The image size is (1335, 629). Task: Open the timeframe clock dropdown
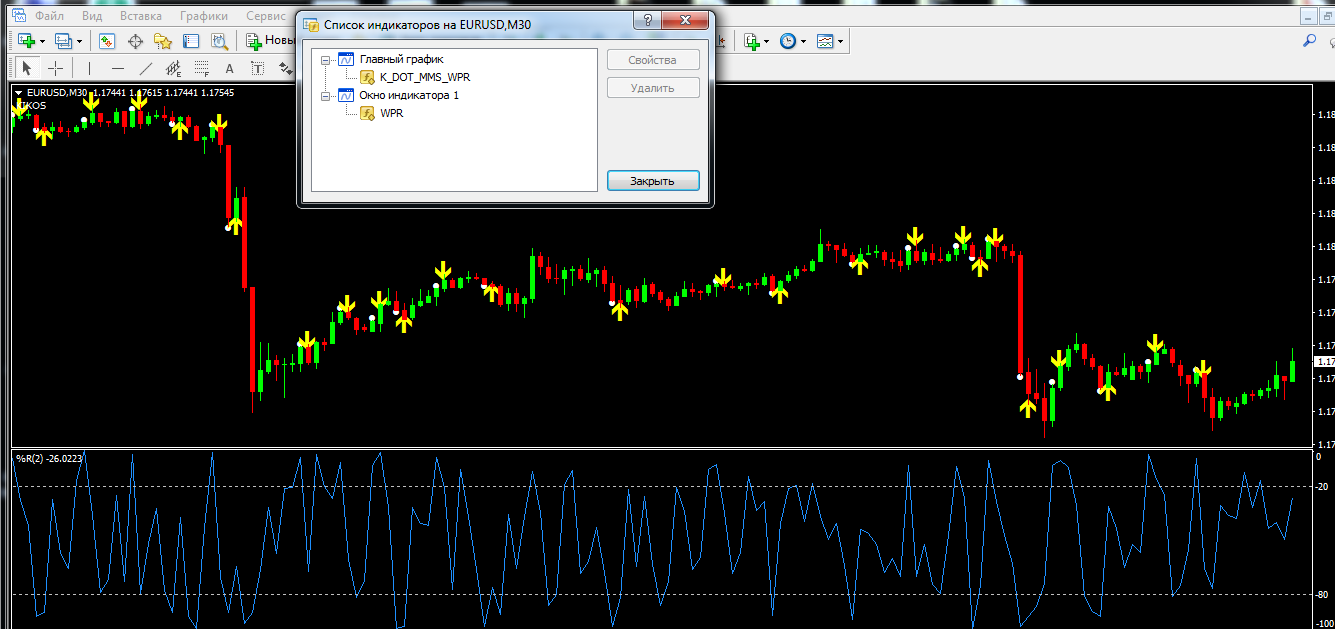click(x=803, y=41)
